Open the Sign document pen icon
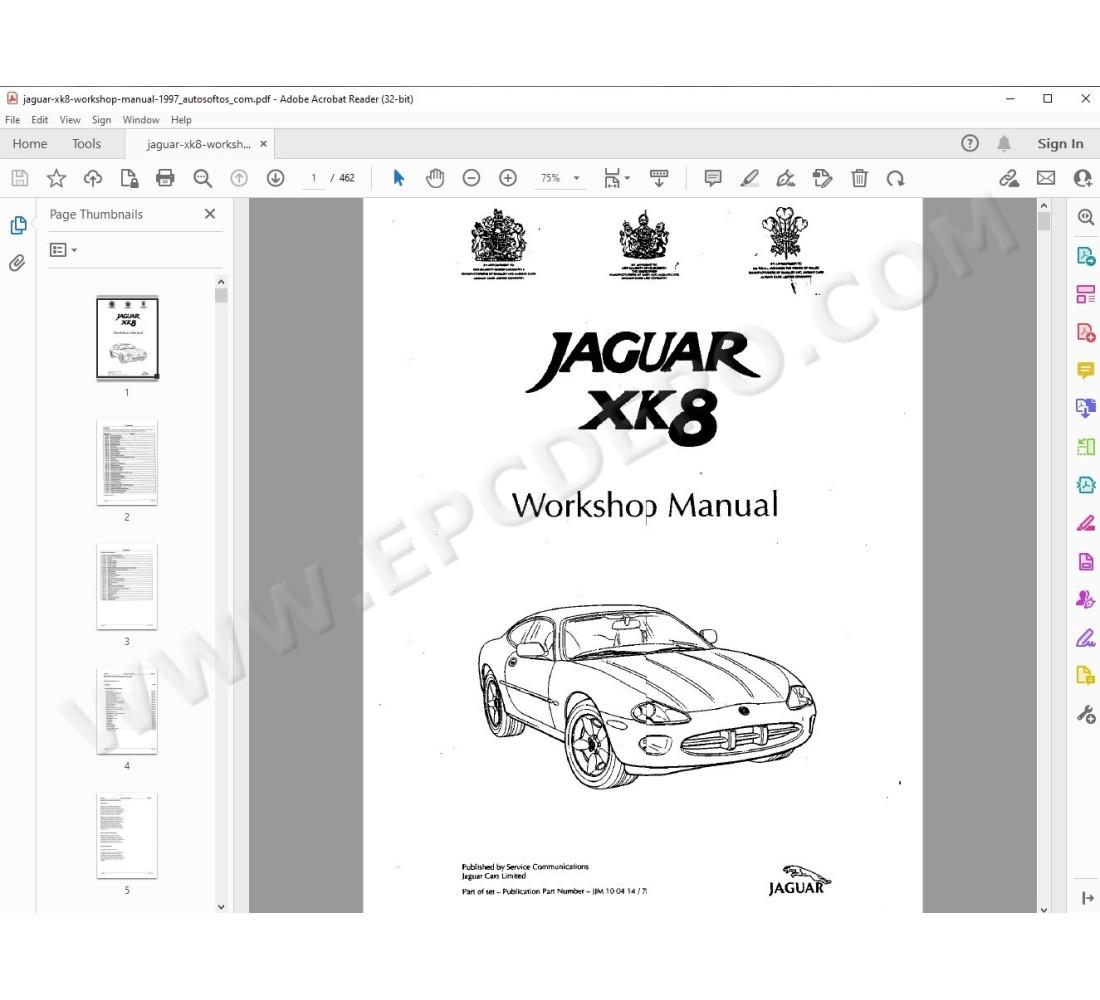This screenshot has width=1100, height=1000. [786, 178]
